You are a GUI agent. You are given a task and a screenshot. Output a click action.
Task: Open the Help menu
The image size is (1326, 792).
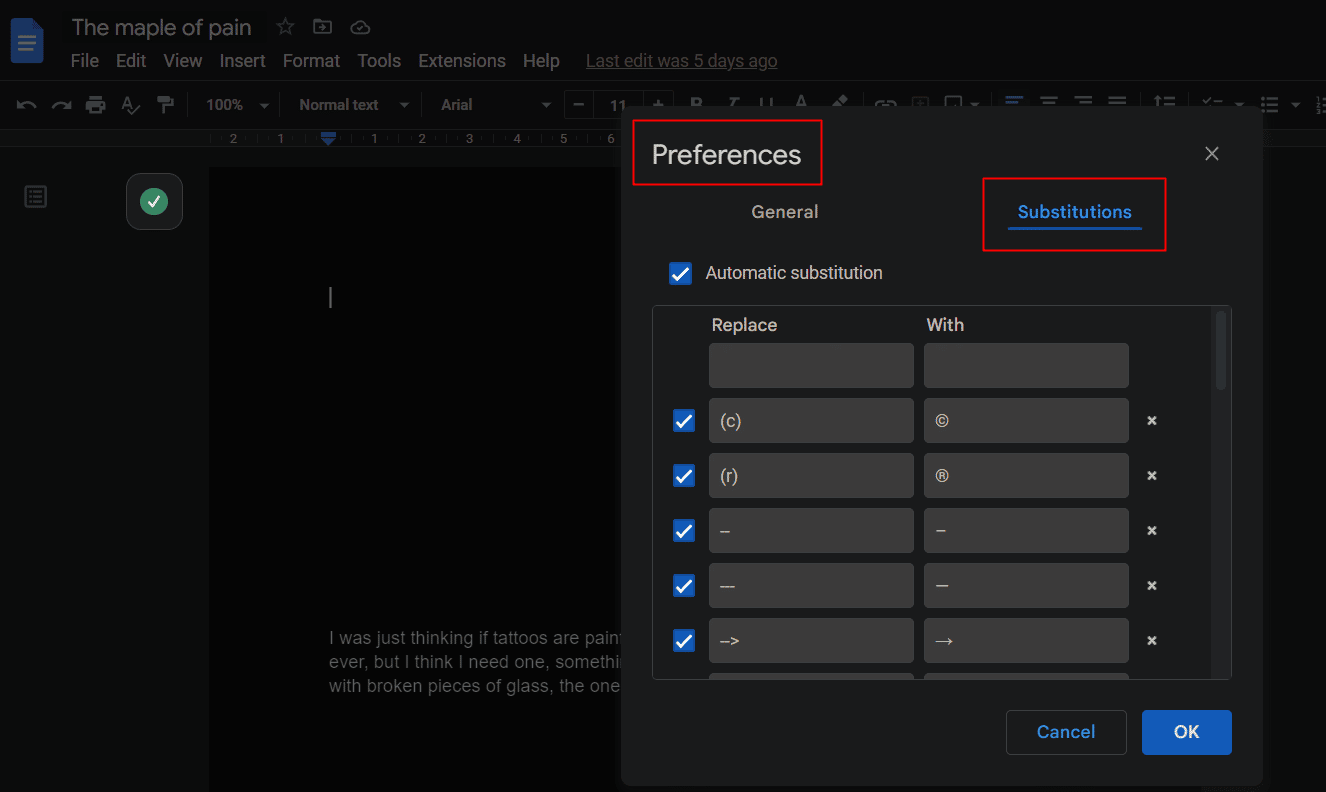coord(541,61)
